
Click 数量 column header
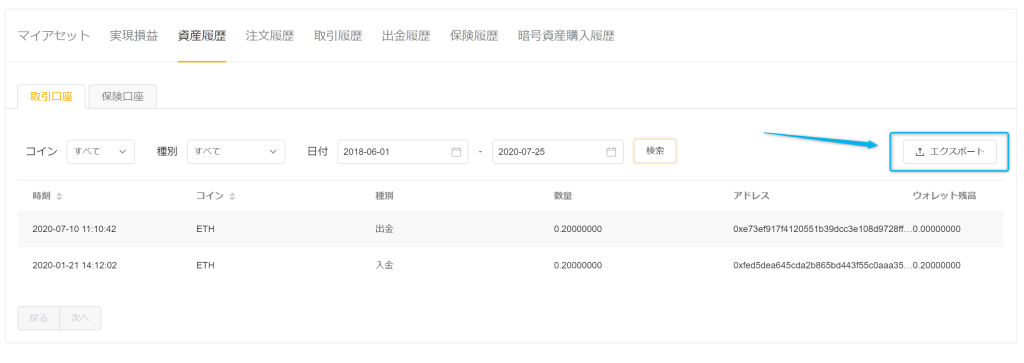coord(563,196)
